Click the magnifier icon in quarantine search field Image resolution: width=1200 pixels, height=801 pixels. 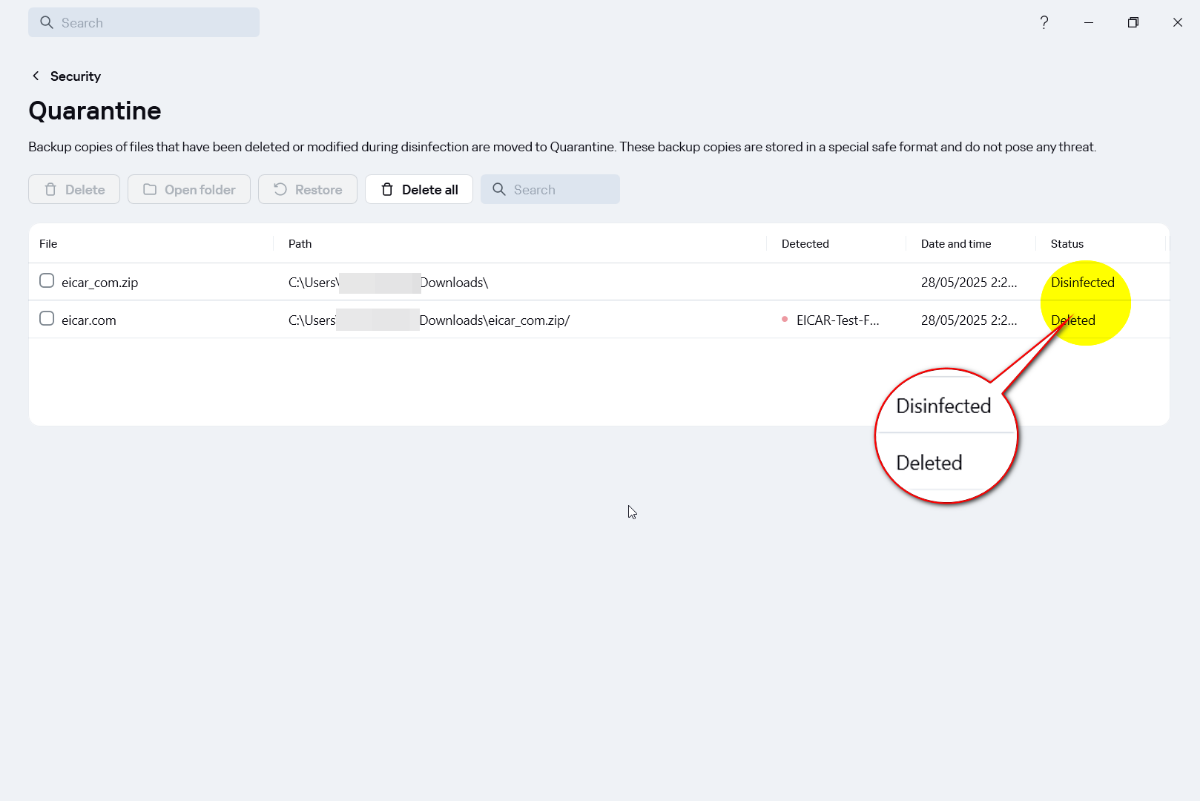pos(499,190)
